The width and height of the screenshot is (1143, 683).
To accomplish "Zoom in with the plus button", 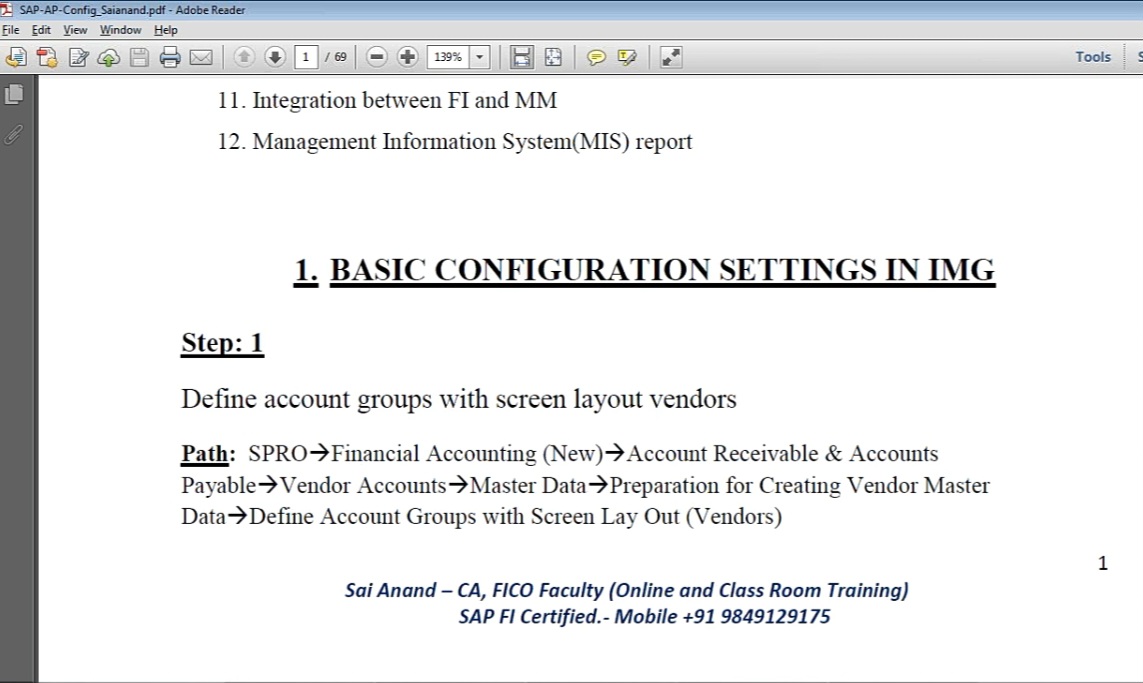I will point(407,57).
